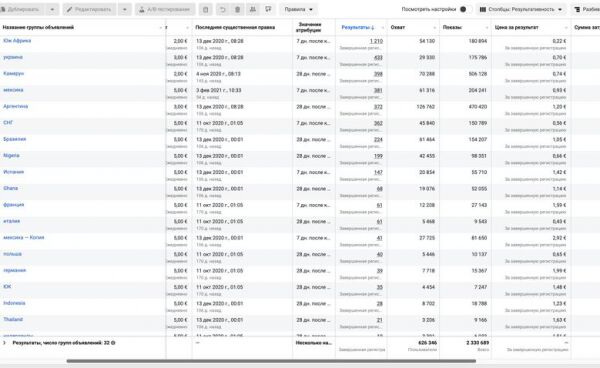600x368 pixels.
Task: Click the copy icon in toolbar
Action: 205,9
